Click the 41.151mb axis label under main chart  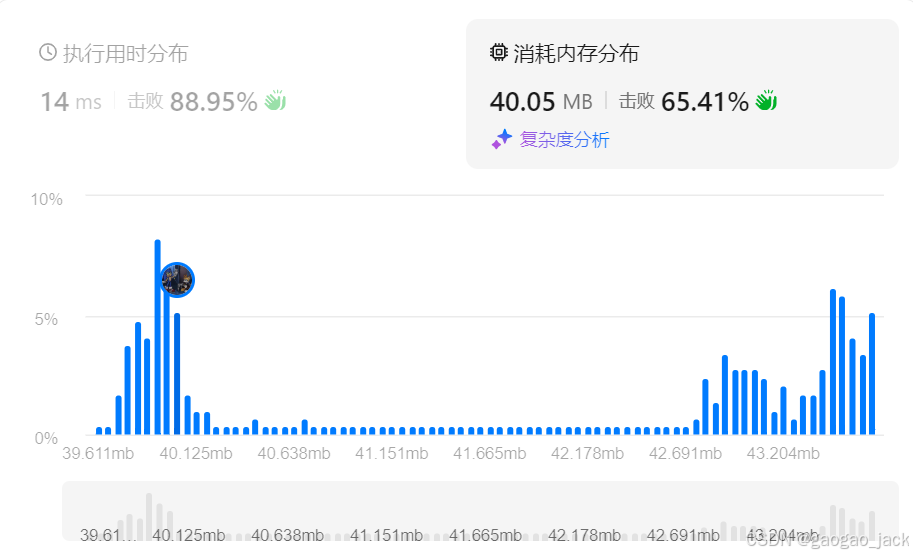(391, 454)
